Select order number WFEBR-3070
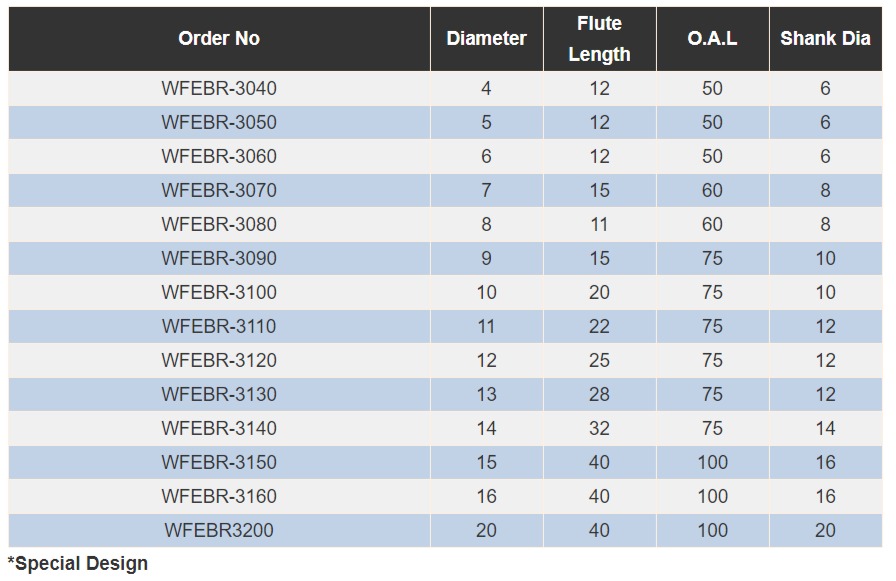 coord(219,191)
